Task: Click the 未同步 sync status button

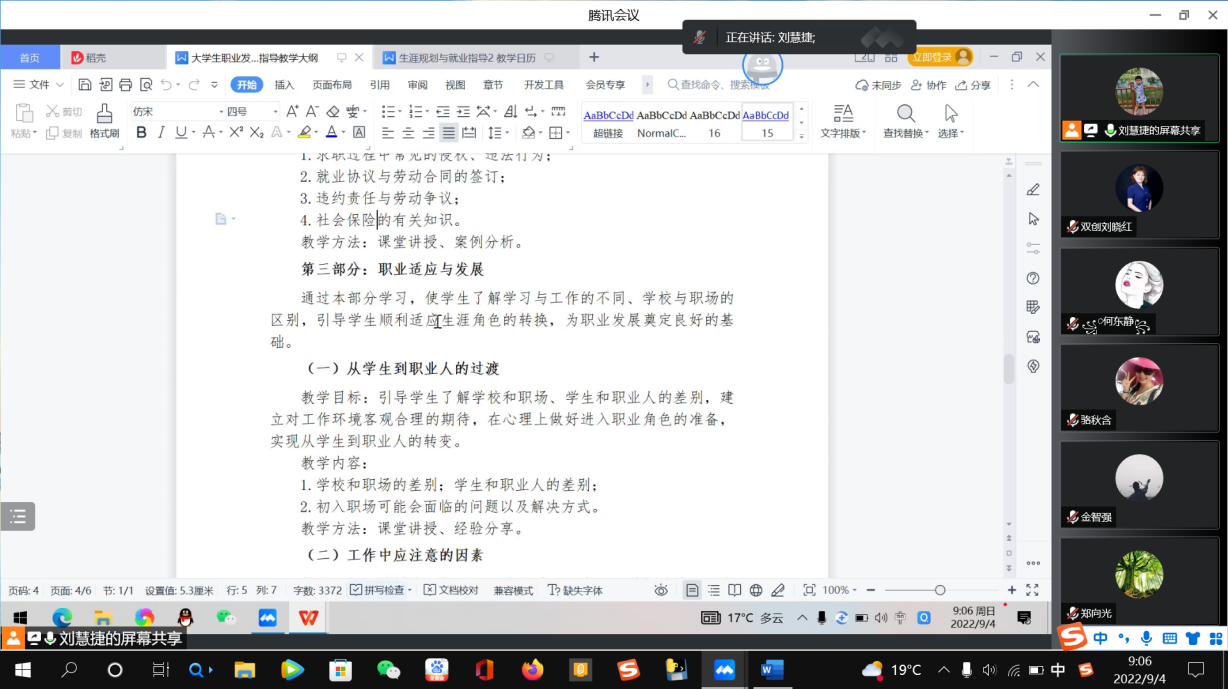Action: click(x=878, y=85)
